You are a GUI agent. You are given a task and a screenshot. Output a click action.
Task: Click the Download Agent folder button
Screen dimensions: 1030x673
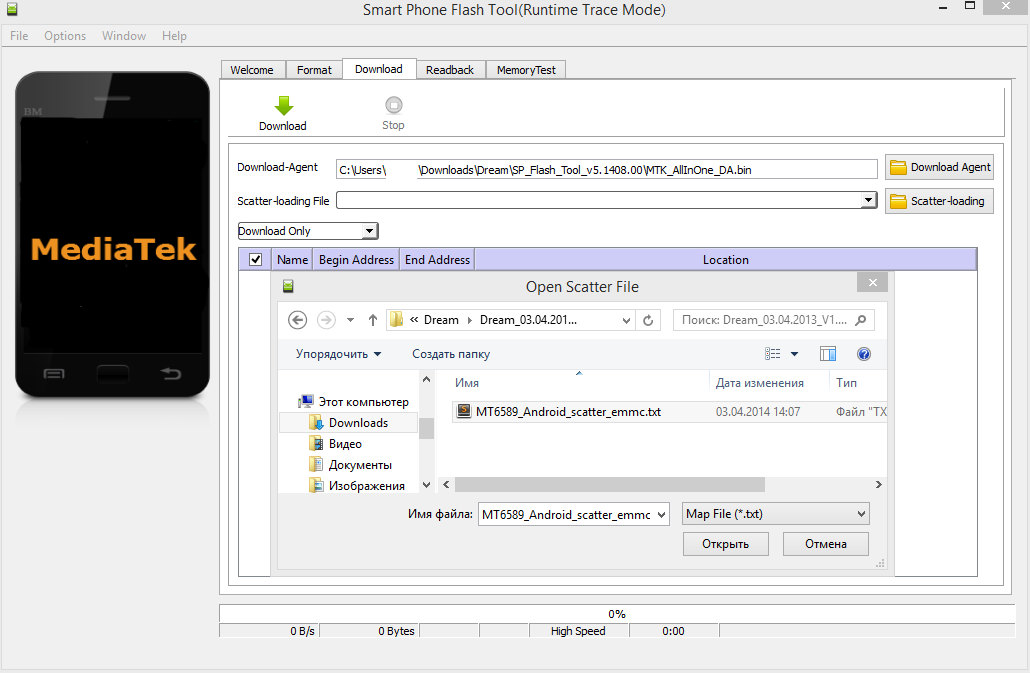pyautogui.click(x=939, y=167)
